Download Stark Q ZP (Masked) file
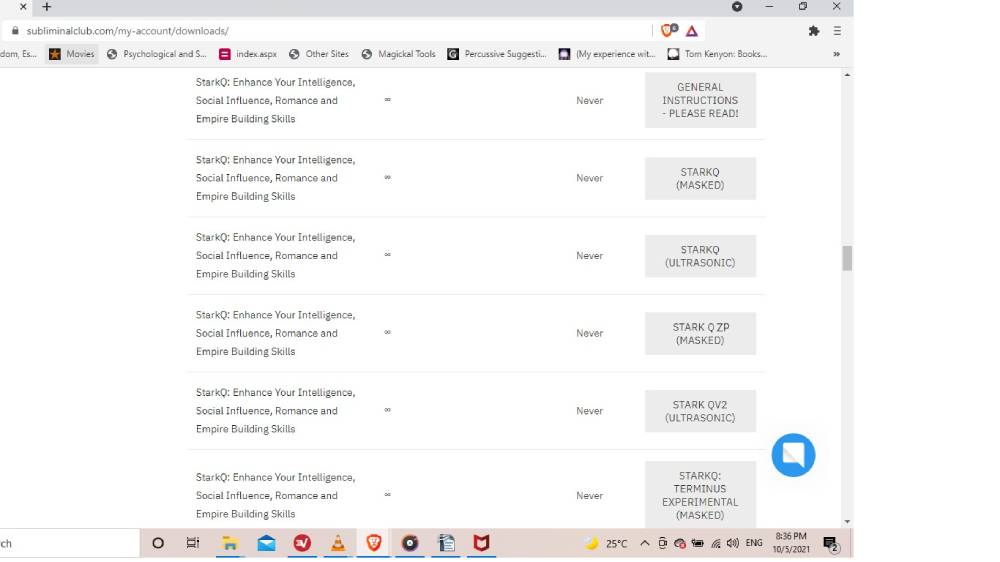The width and height of the screenshot is (1000, 562). coord(700,334)
